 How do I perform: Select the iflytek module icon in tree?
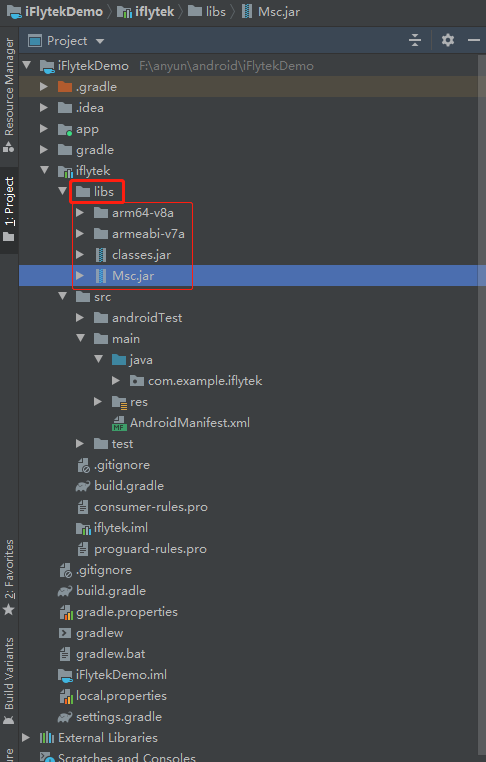point(65,171)
